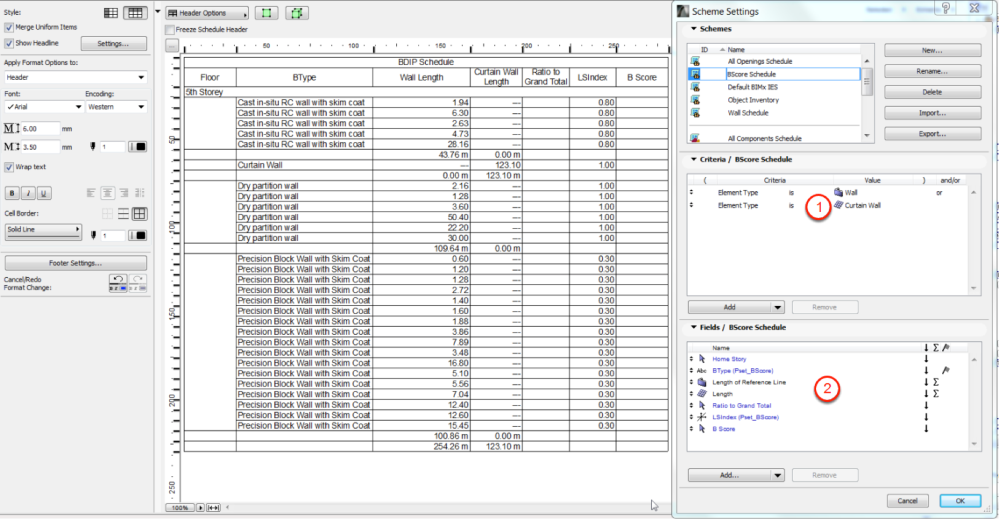Click the undo format change arrow
The image size is (999, 519).
(117, 279)
